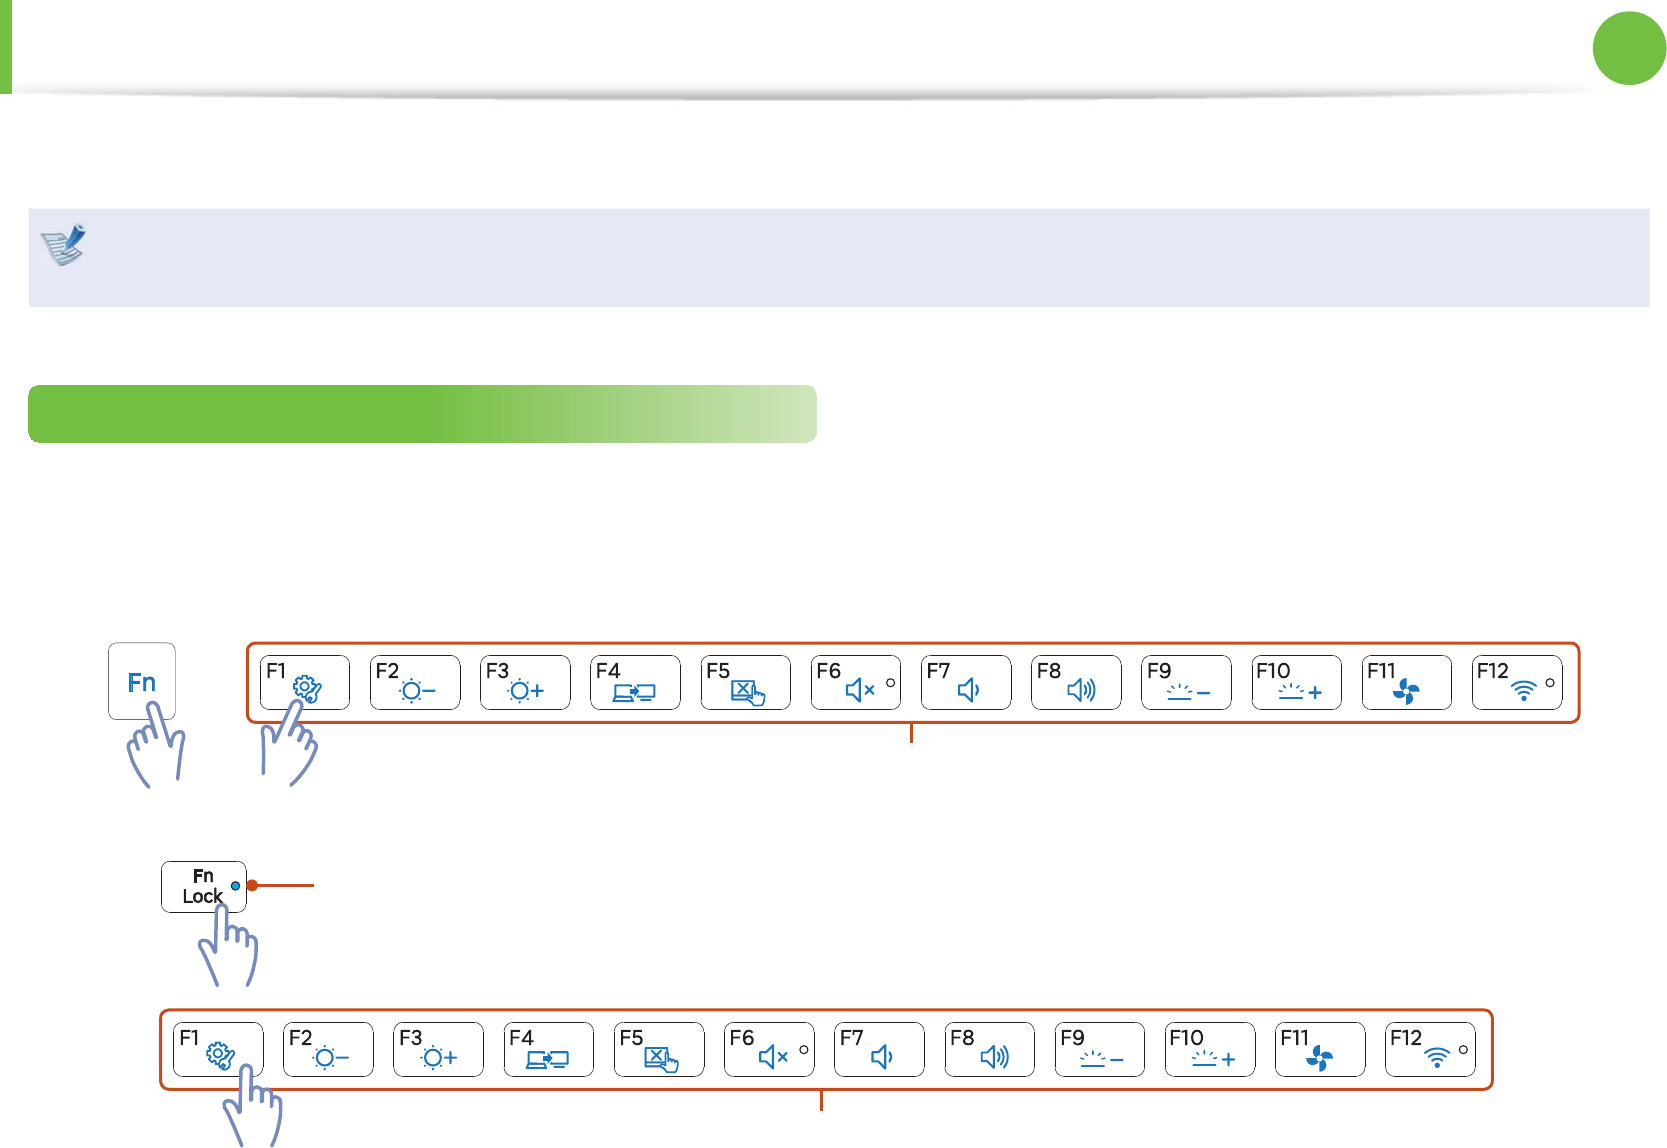The image size is (1667, 1148).
Task: Click the green section heading bar
Action: click(422, 414)
